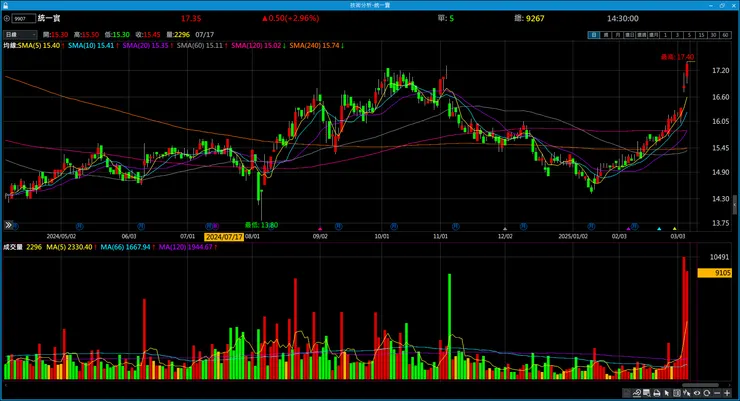Switch to the 週 weekly timeframe
The height and width of the screenshot is (401, 740).
[605, 35]
